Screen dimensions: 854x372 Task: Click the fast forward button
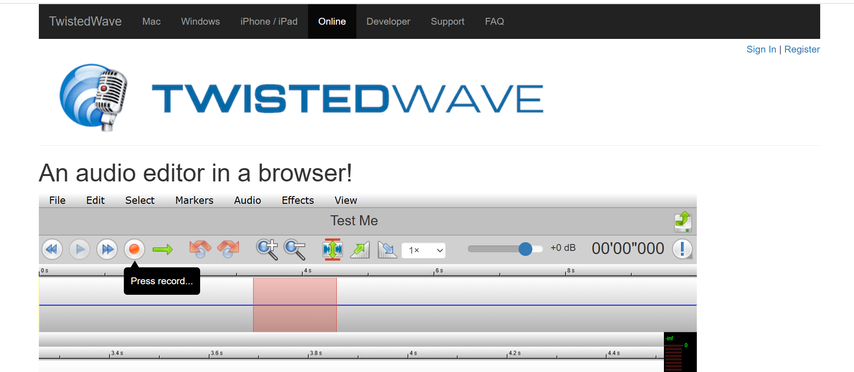[107, 250]
